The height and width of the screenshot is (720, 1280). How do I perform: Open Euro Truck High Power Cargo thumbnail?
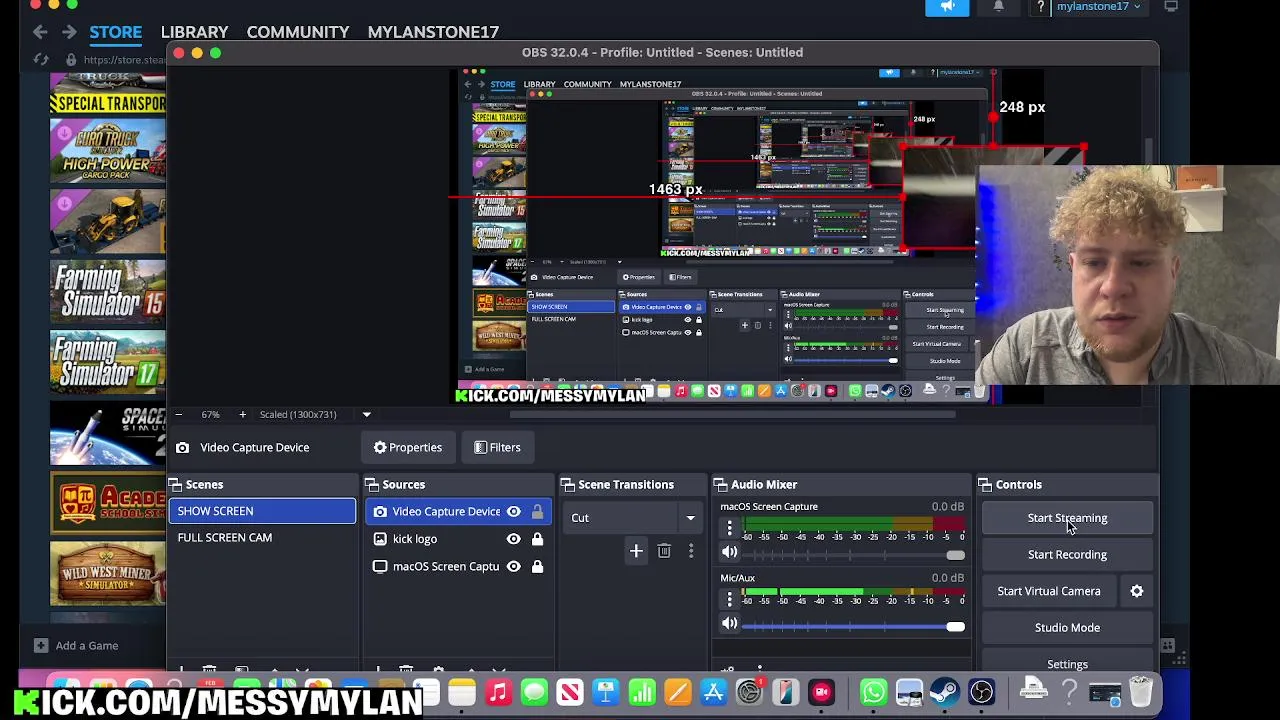(108, 150)
